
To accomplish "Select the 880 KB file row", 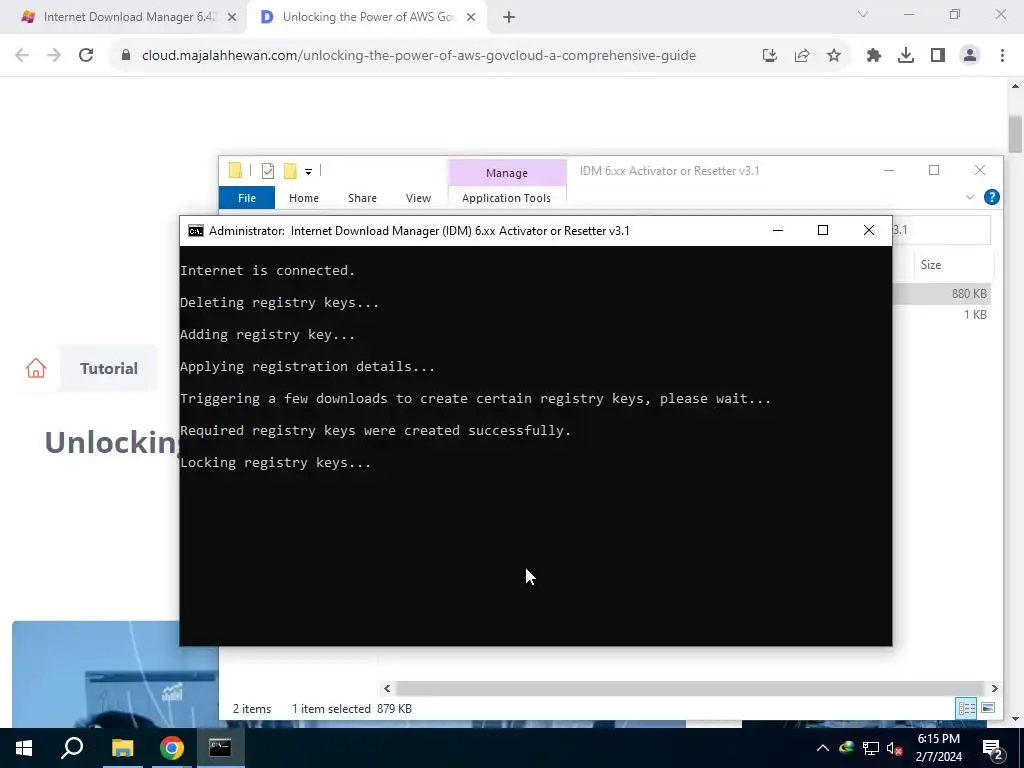I will (x=942, y=294).
